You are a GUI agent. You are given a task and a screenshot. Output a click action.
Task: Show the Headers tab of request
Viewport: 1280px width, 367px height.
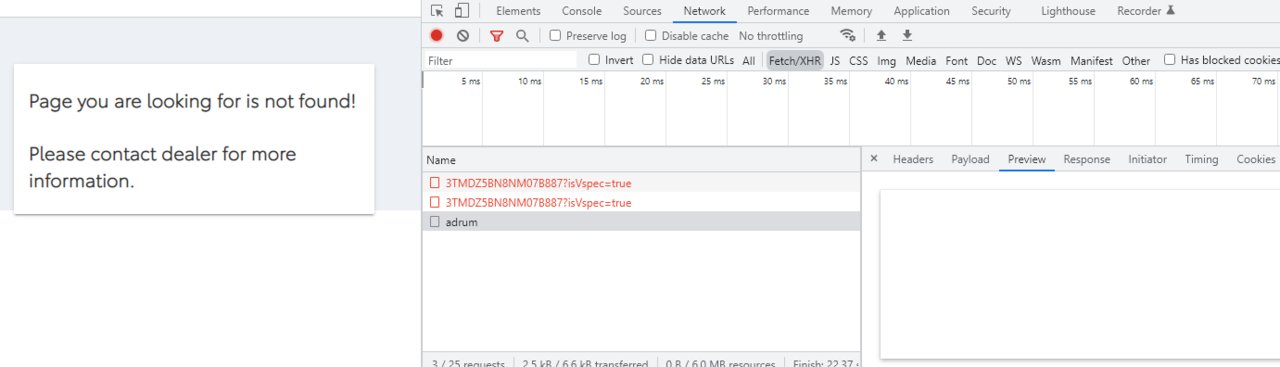913,159
